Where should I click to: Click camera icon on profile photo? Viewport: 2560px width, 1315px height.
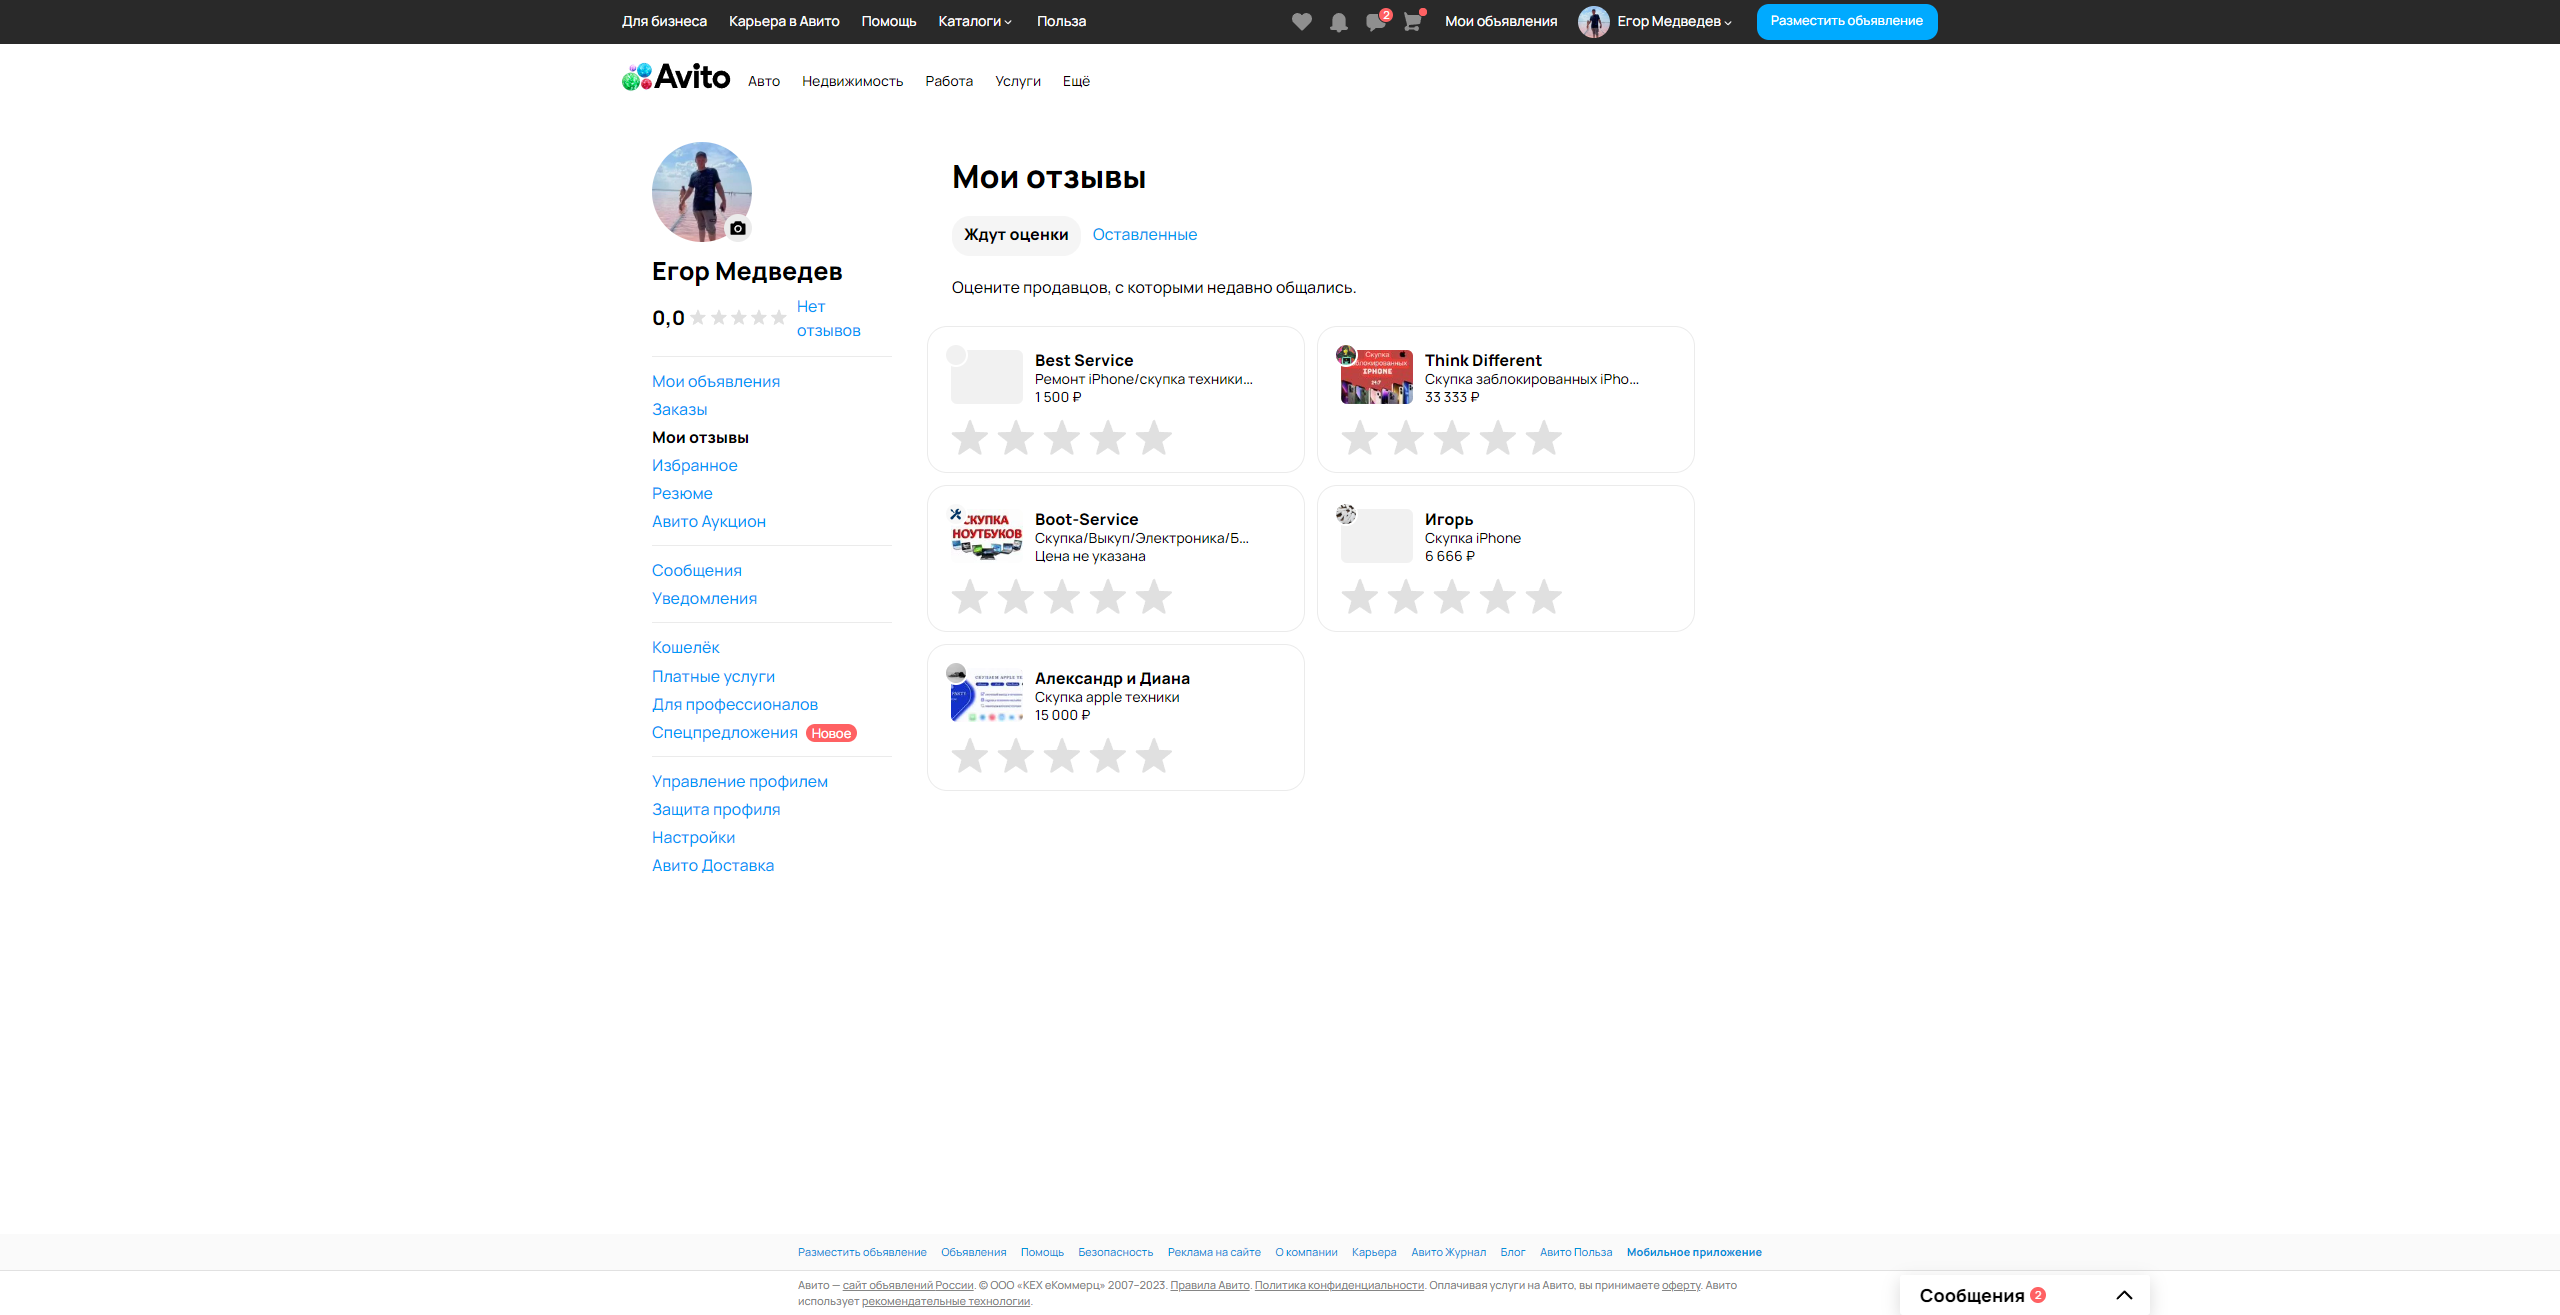738,228
